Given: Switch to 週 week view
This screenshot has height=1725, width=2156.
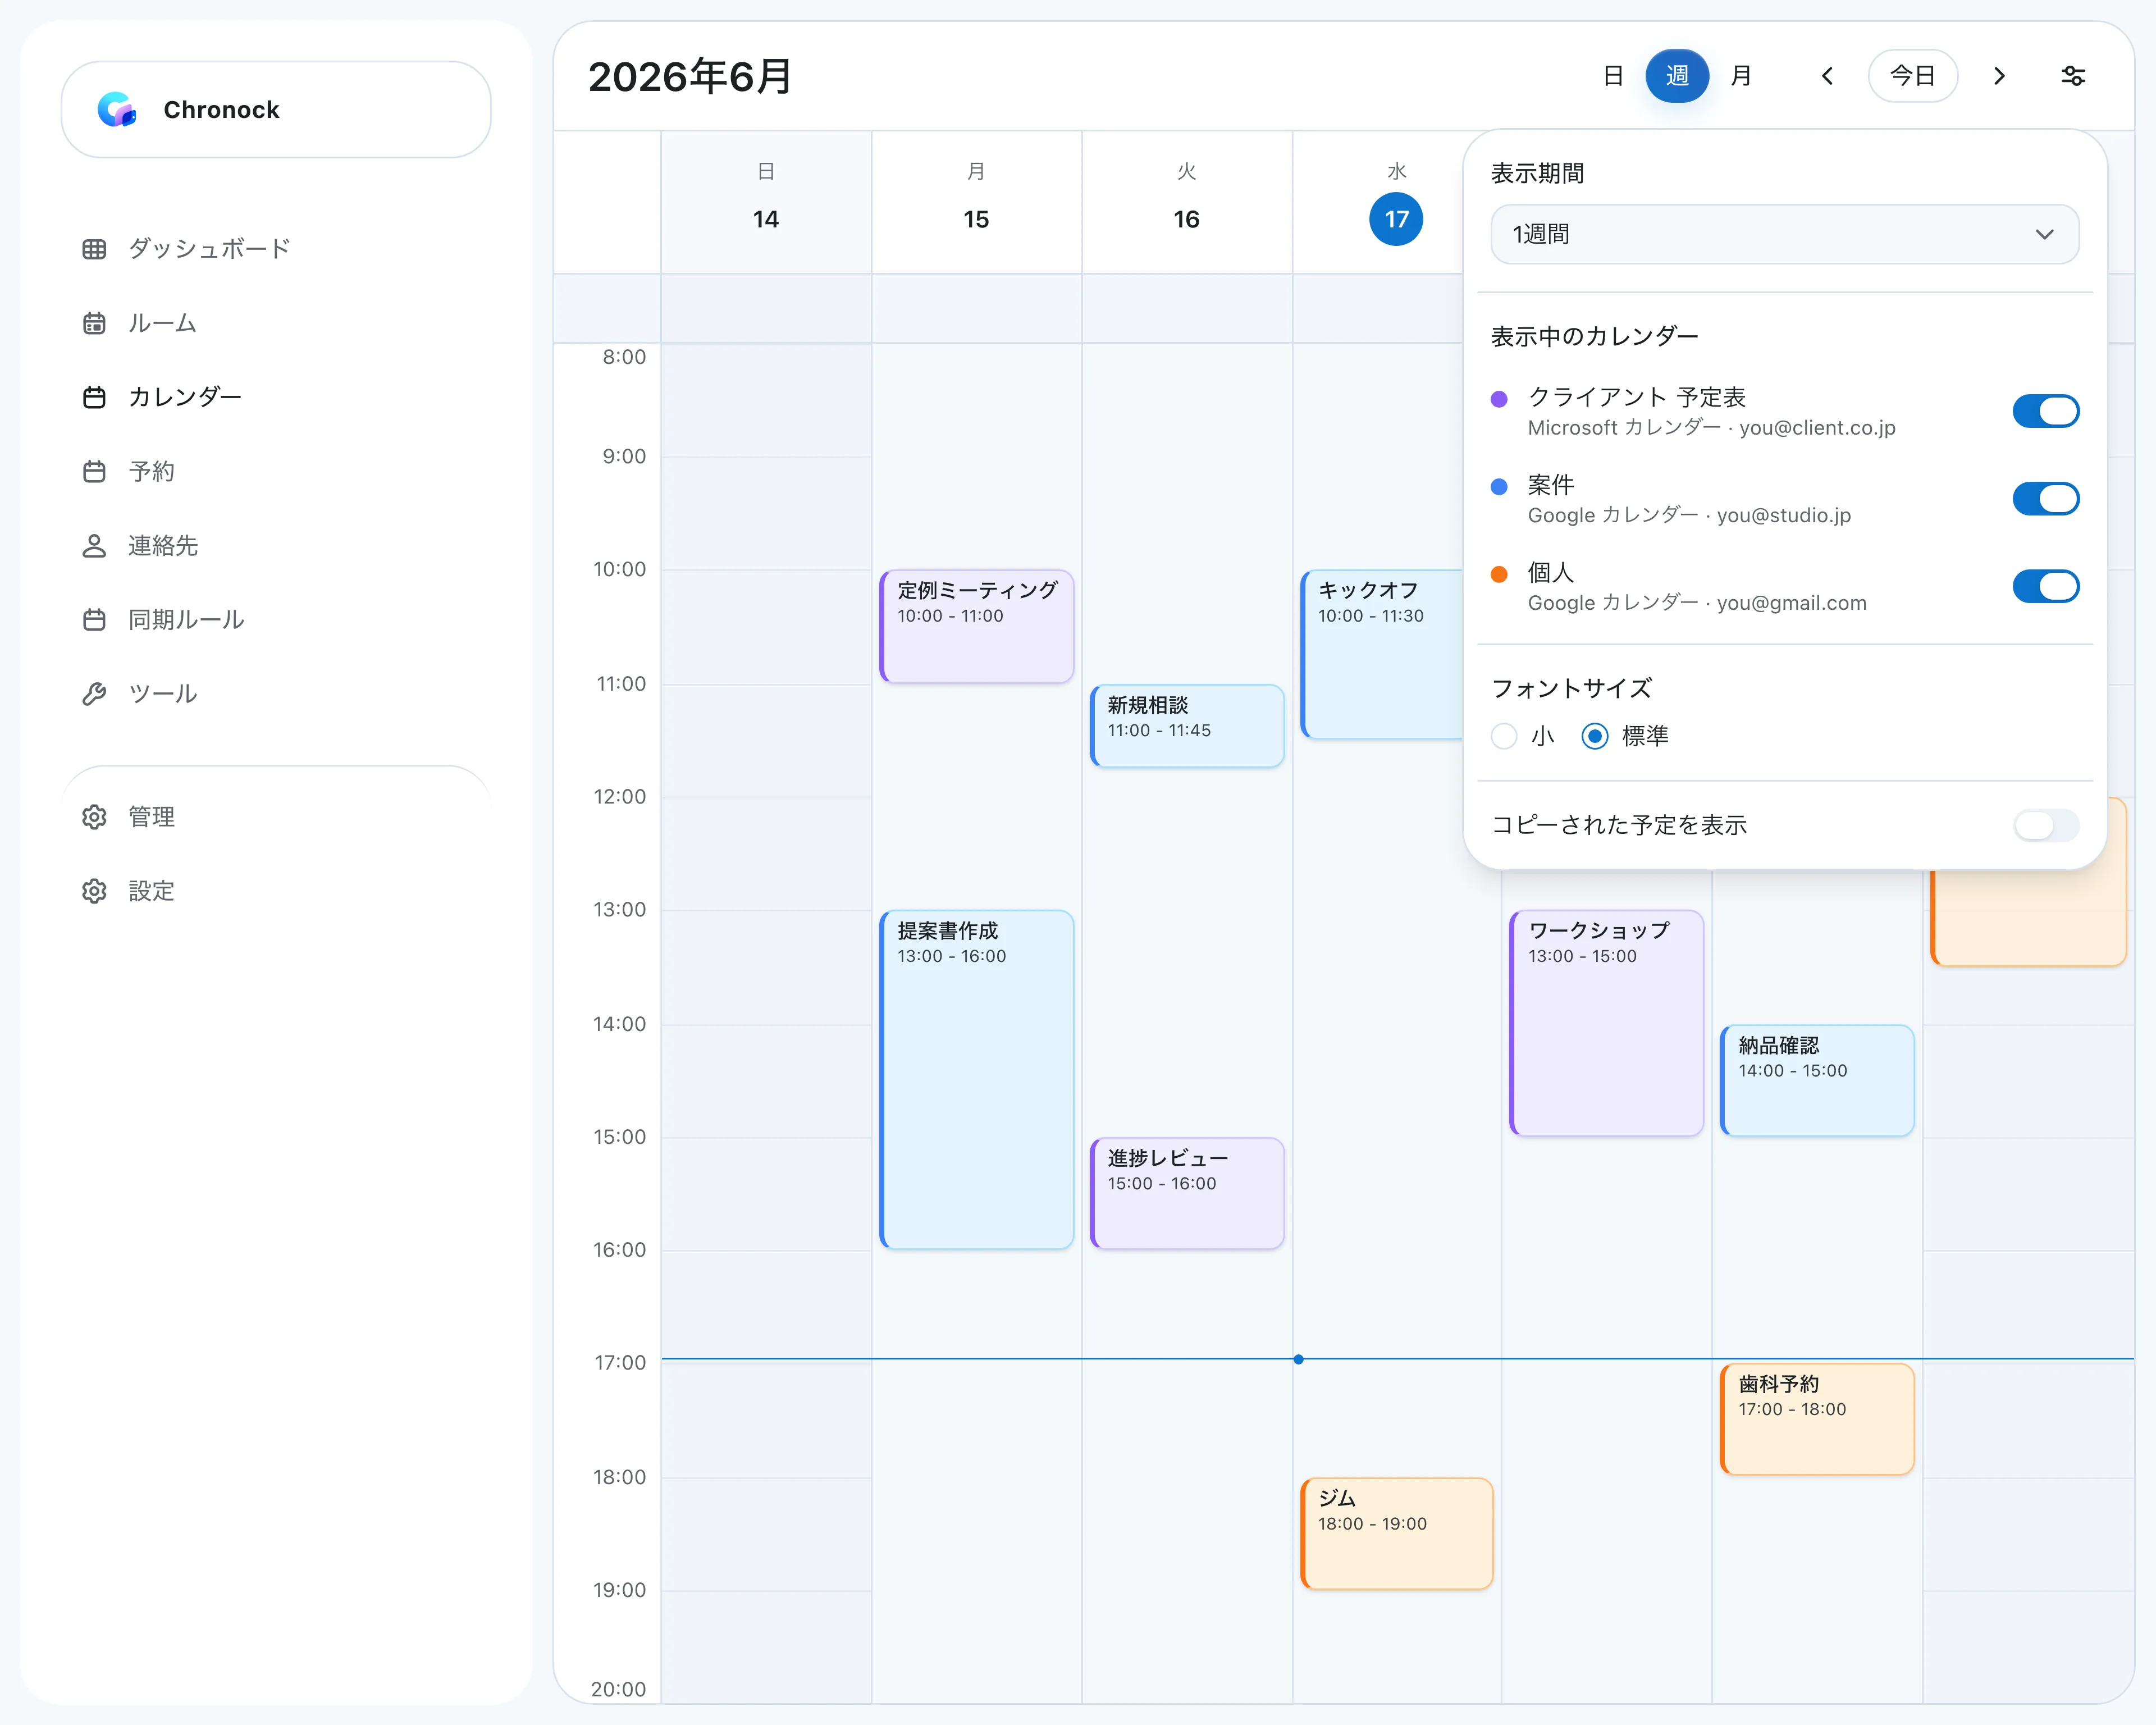Looking at the screenshot, I should click(1677, 76).
